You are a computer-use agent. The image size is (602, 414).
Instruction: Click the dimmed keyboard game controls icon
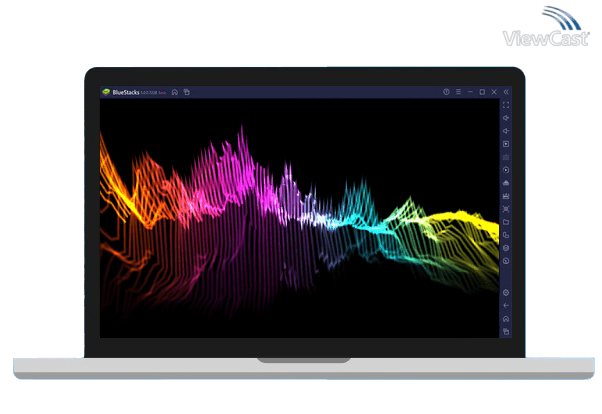click(x=506, y=157)
